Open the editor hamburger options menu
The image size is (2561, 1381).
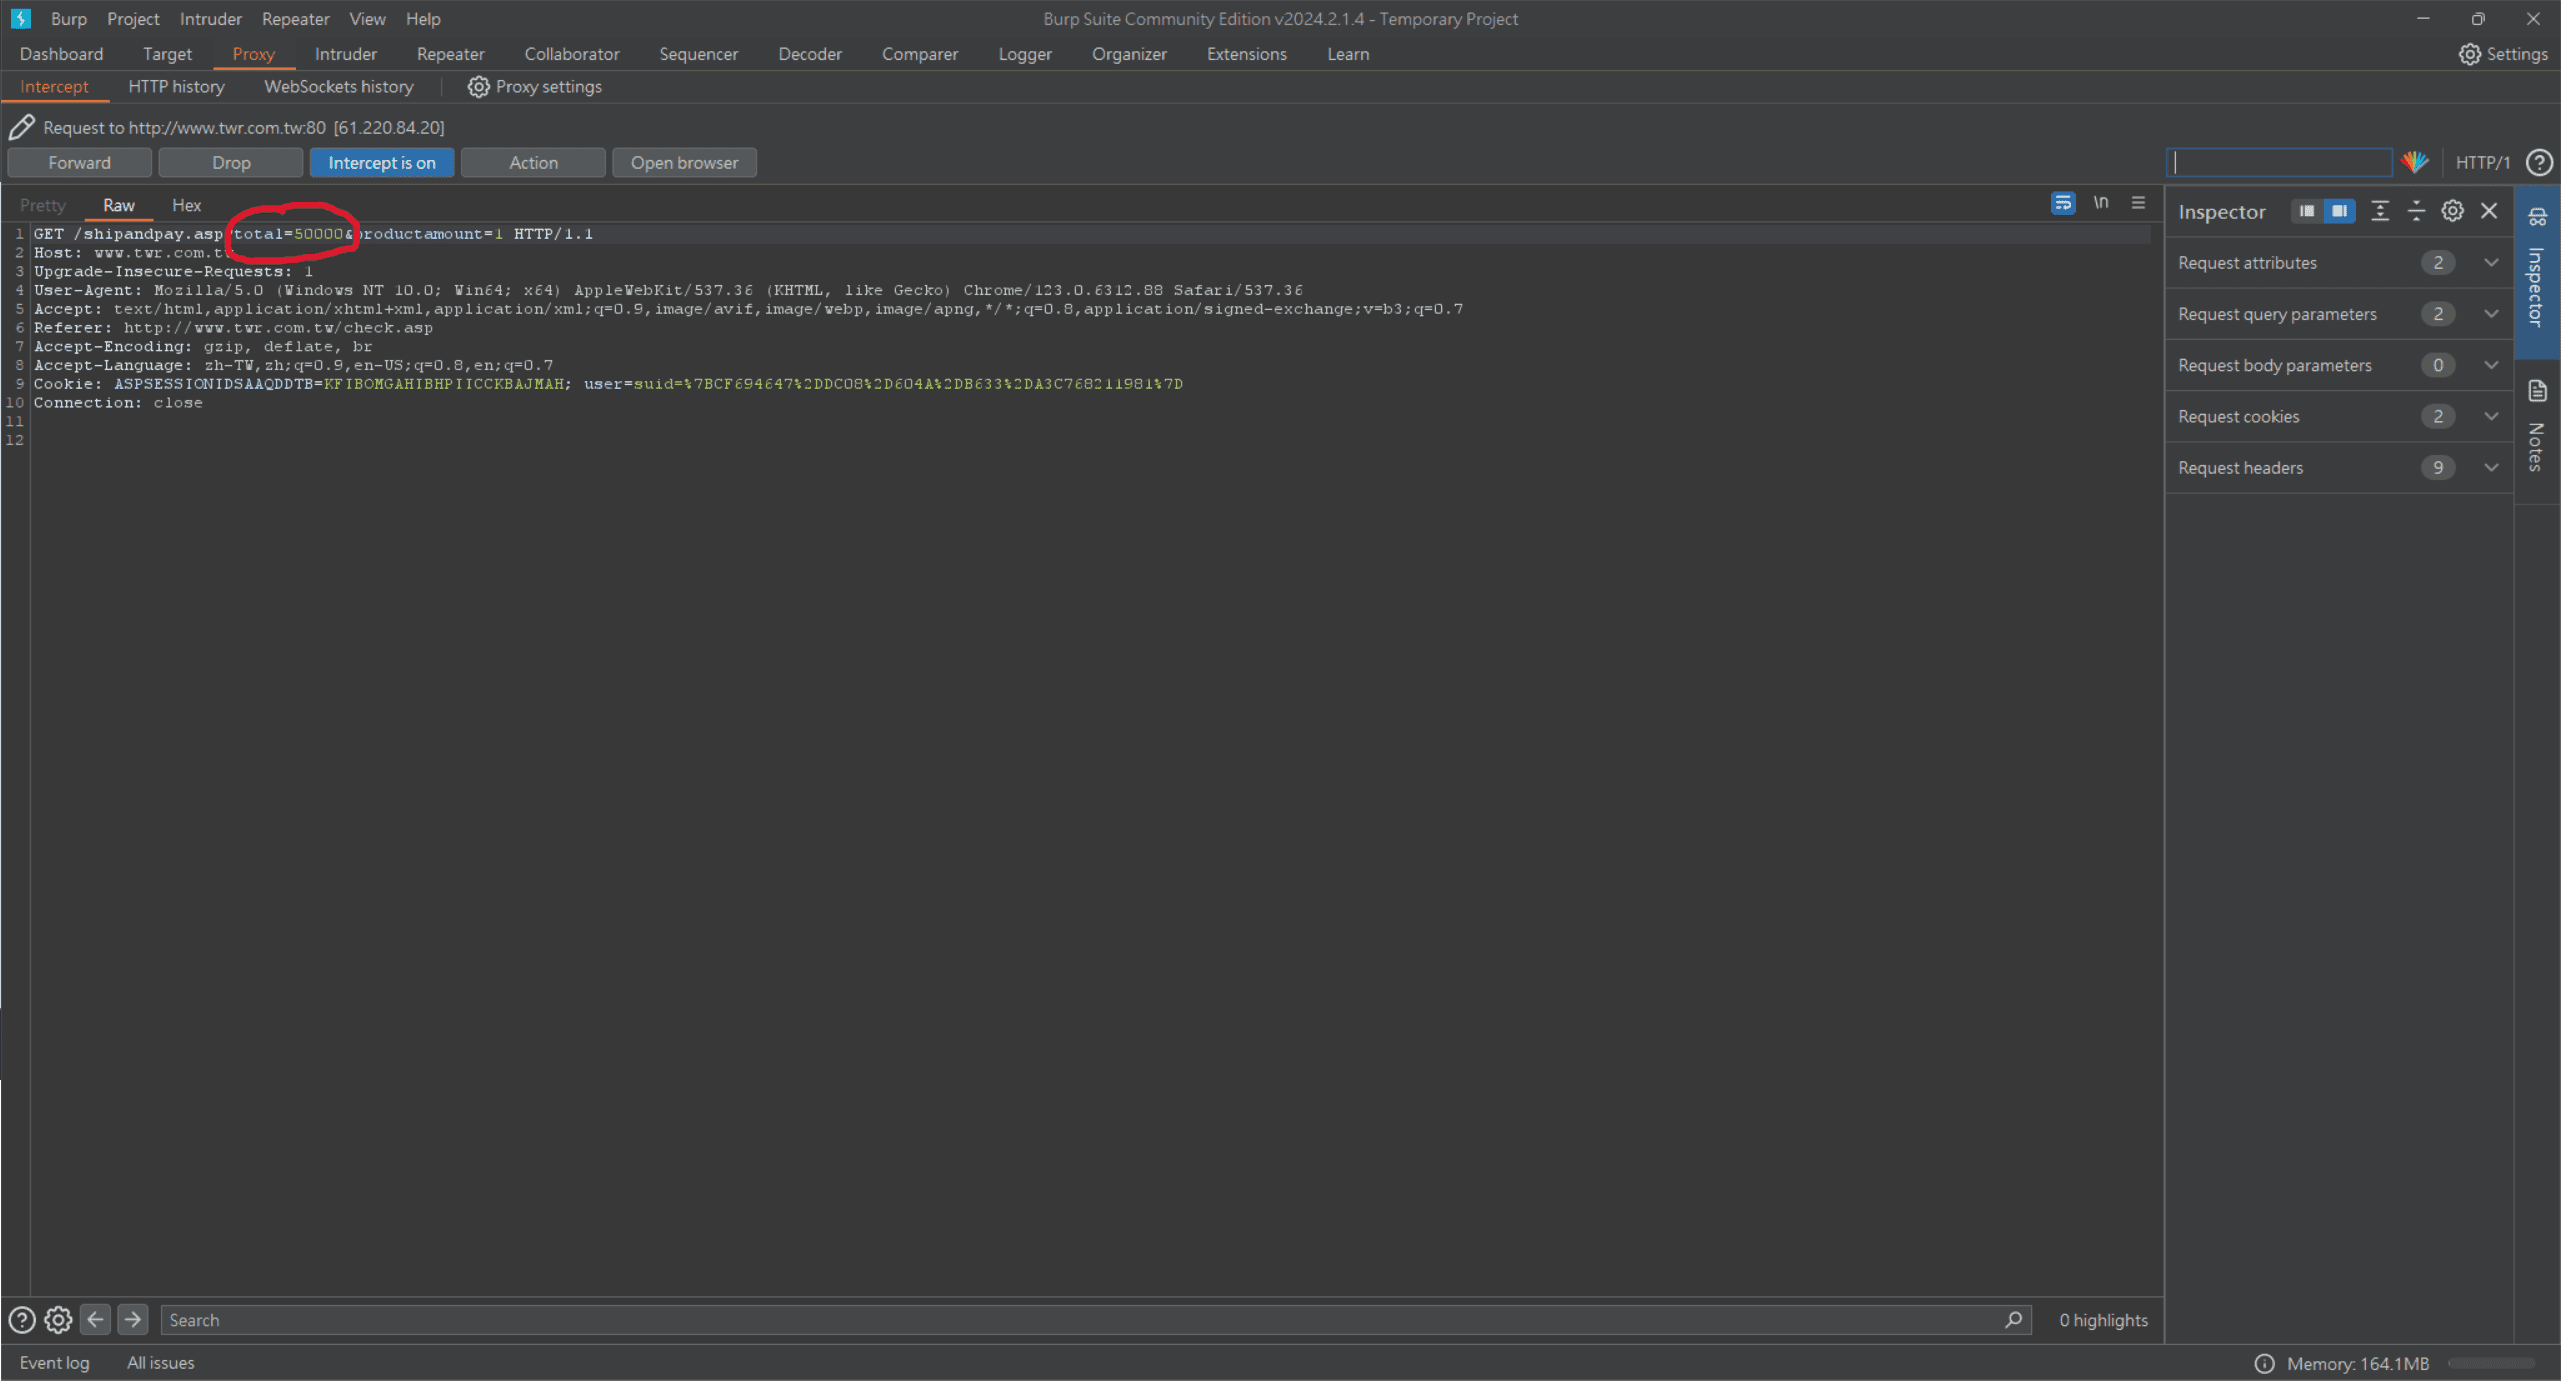[x=2138, y=203]
